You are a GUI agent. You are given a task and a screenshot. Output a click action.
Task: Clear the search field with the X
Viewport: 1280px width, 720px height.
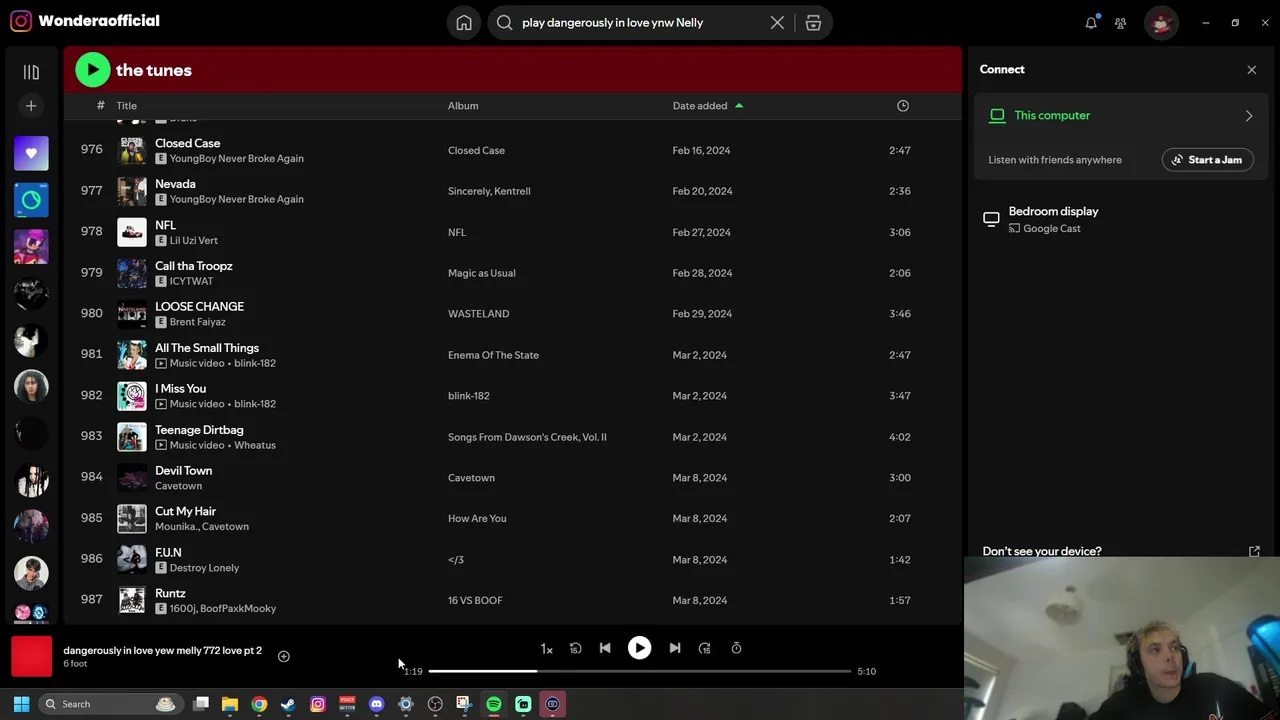(777, 23)
